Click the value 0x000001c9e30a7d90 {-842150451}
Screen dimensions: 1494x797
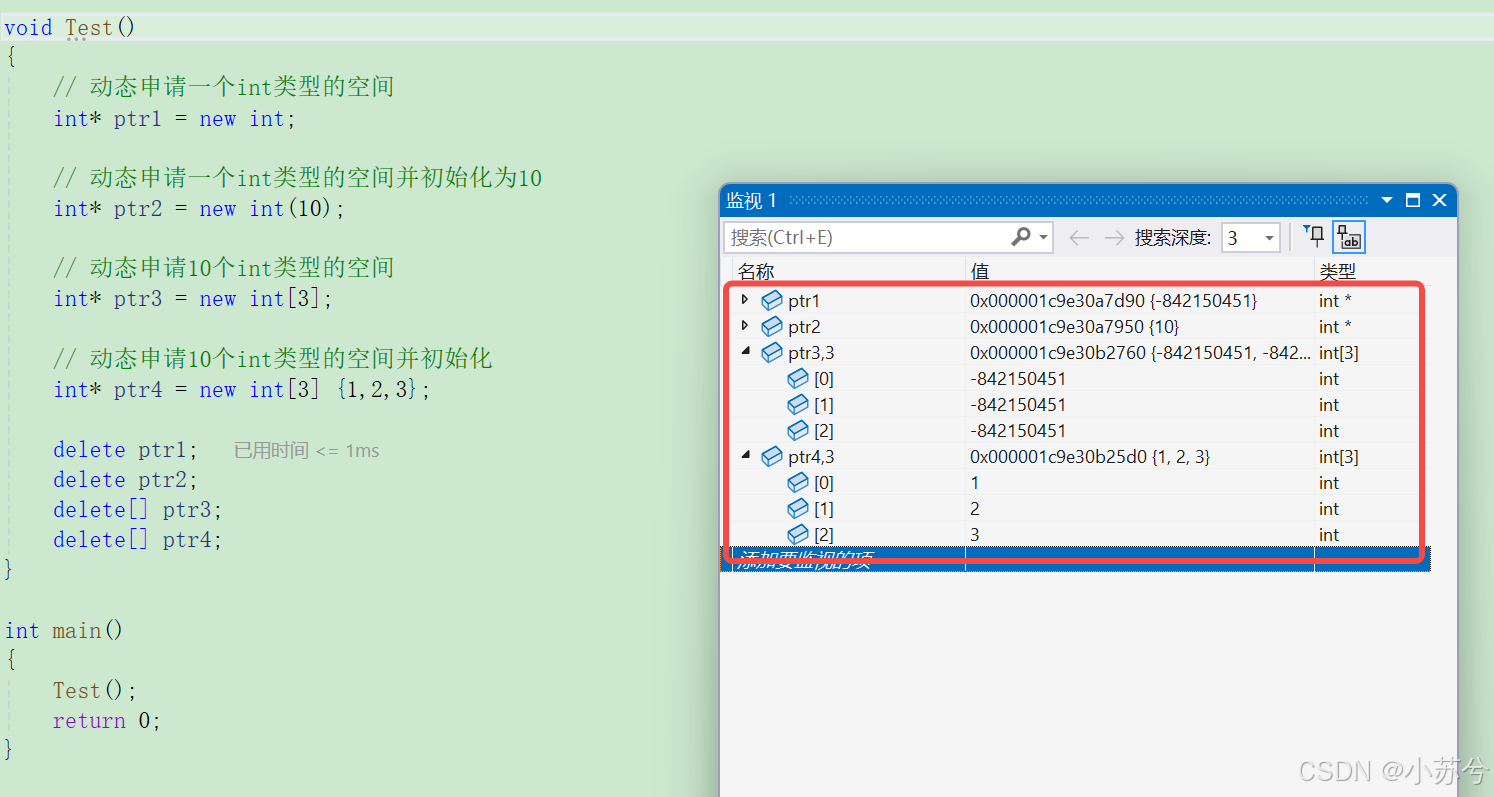[x=1114, y=300]
